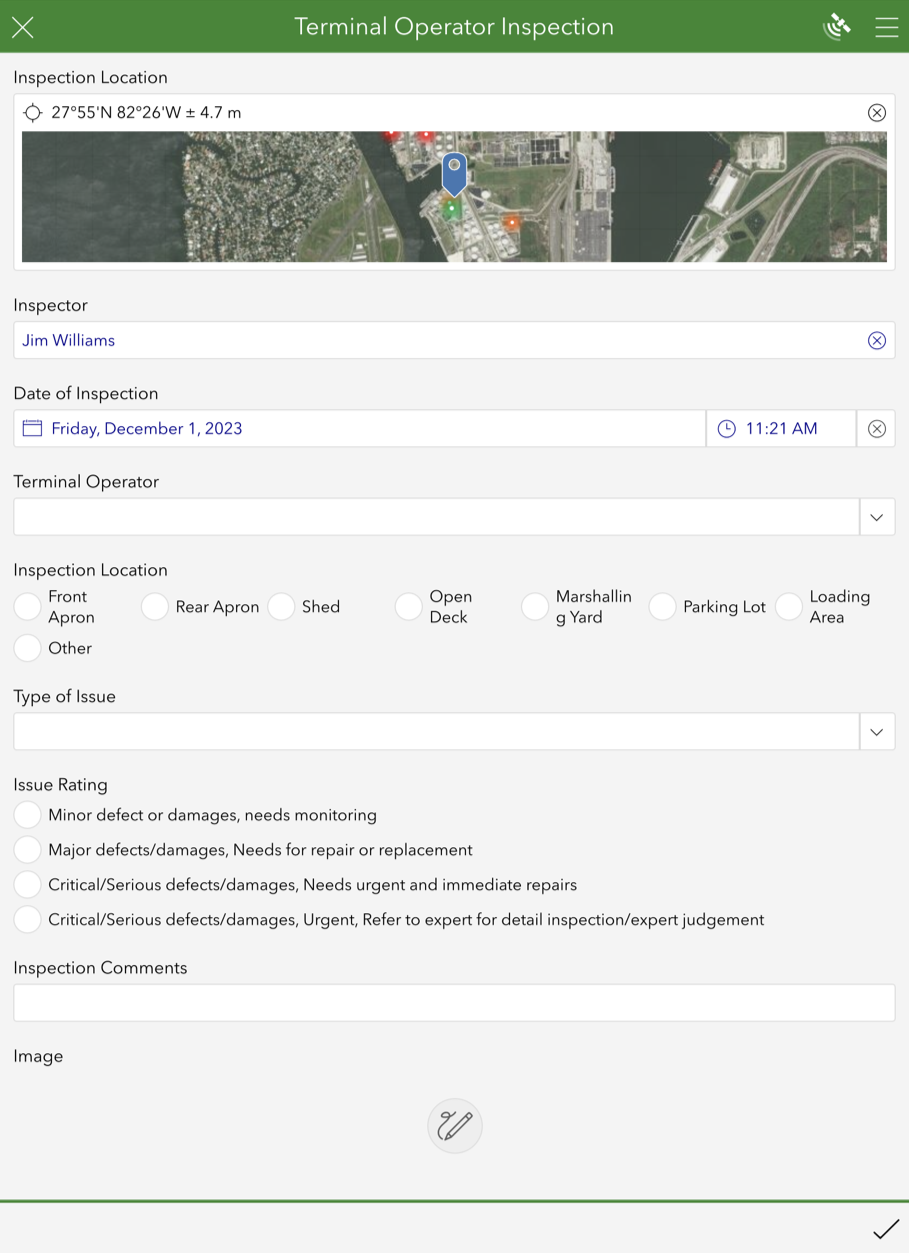Viewport: 909px width, 1253px height.
Task: Click the GPS satellite status icon
Action: coord(836,27)
